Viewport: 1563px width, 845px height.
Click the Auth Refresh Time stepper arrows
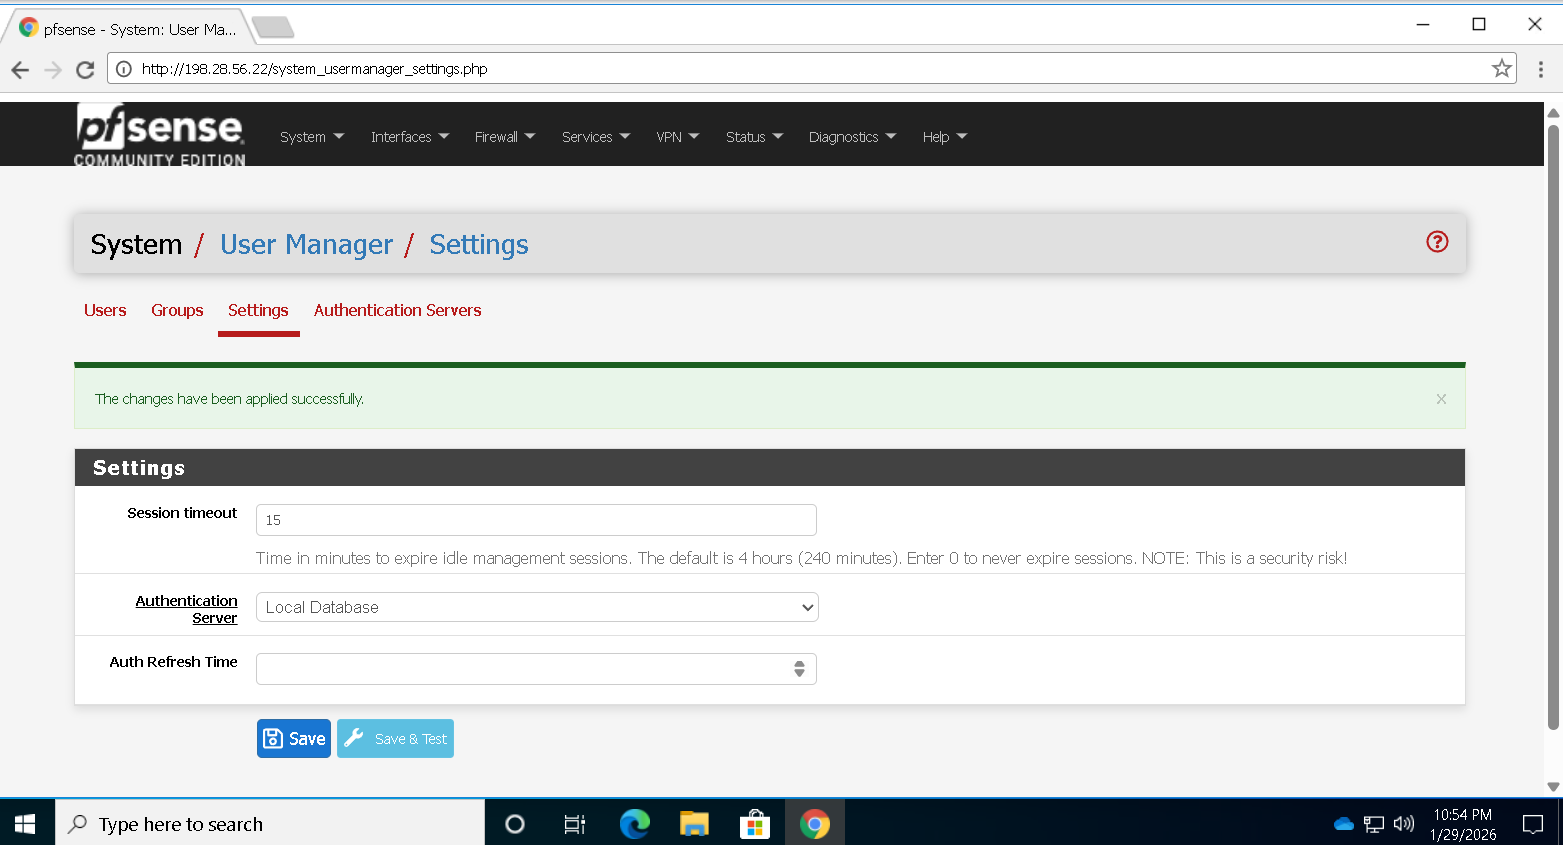click(x=799, y=669)
